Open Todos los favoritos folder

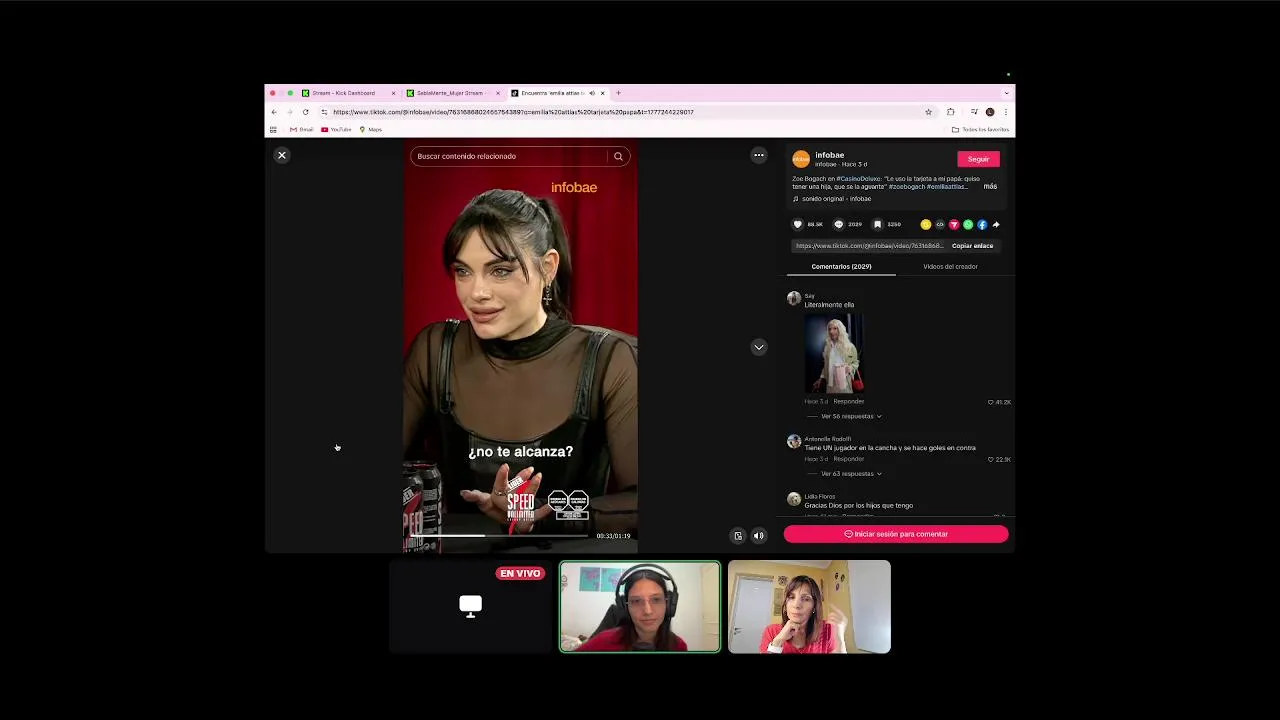pyautogui.click(x=981, y=129)
